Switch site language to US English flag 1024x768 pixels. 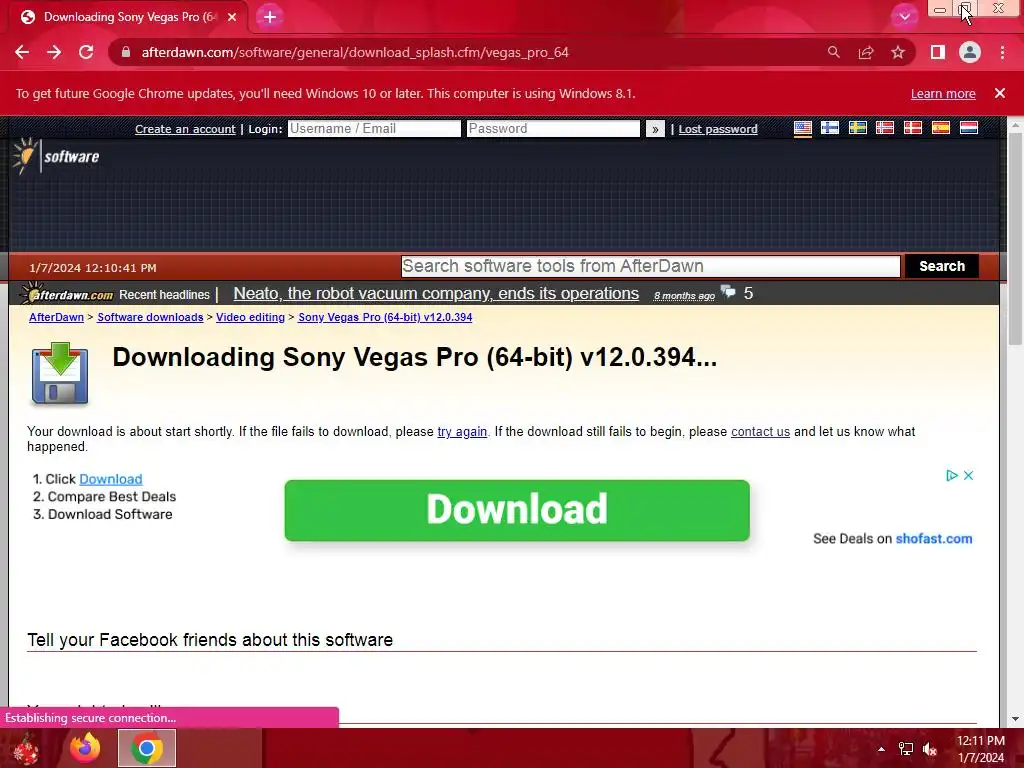point(803,128)
